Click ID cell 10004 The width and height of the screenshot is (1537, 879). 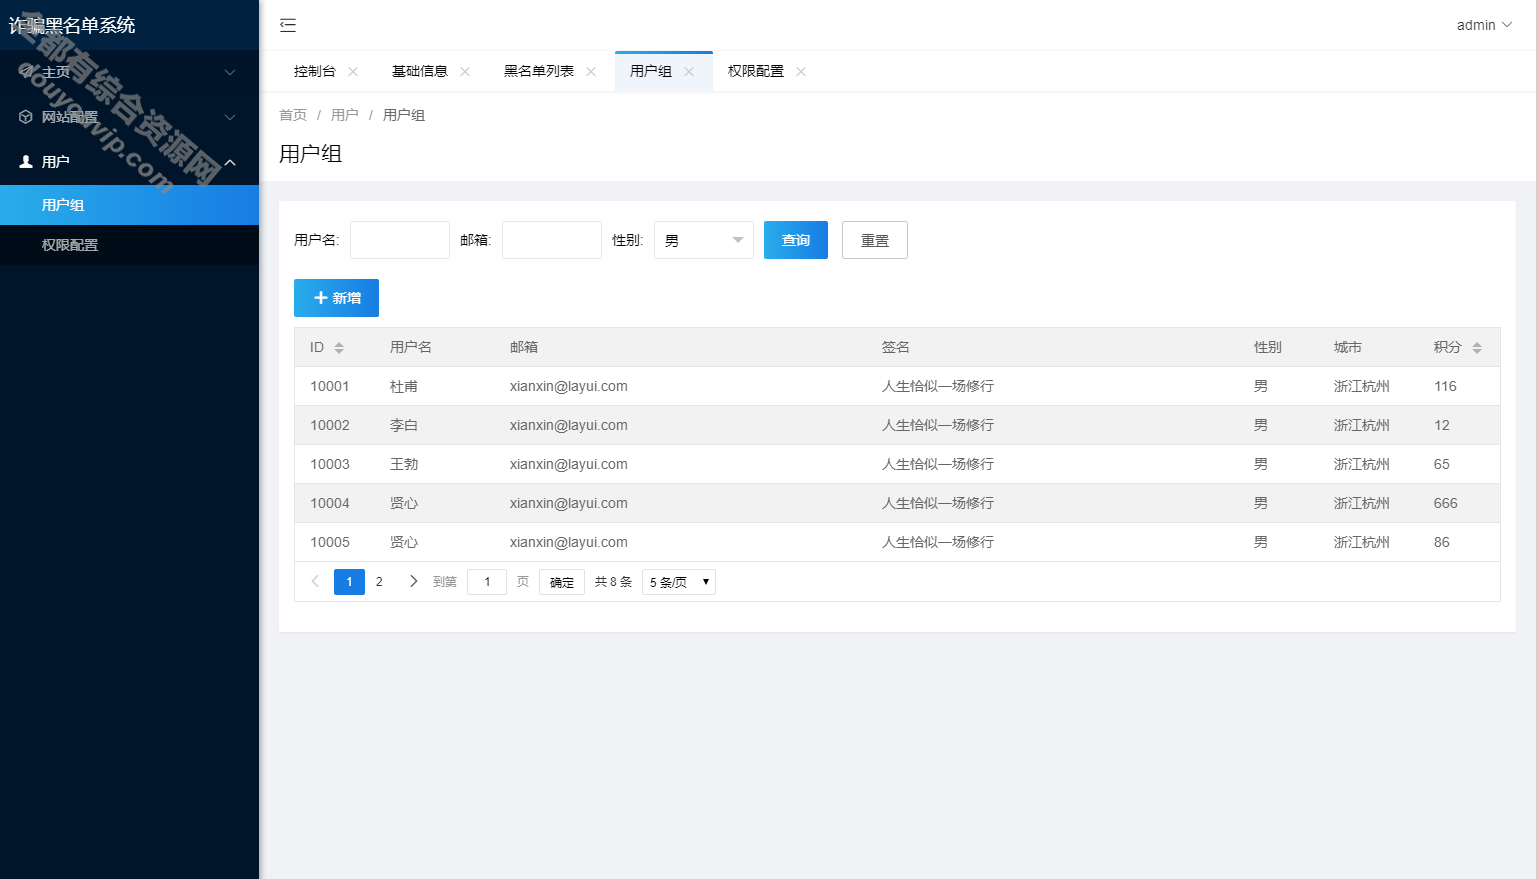coord(330,503)
